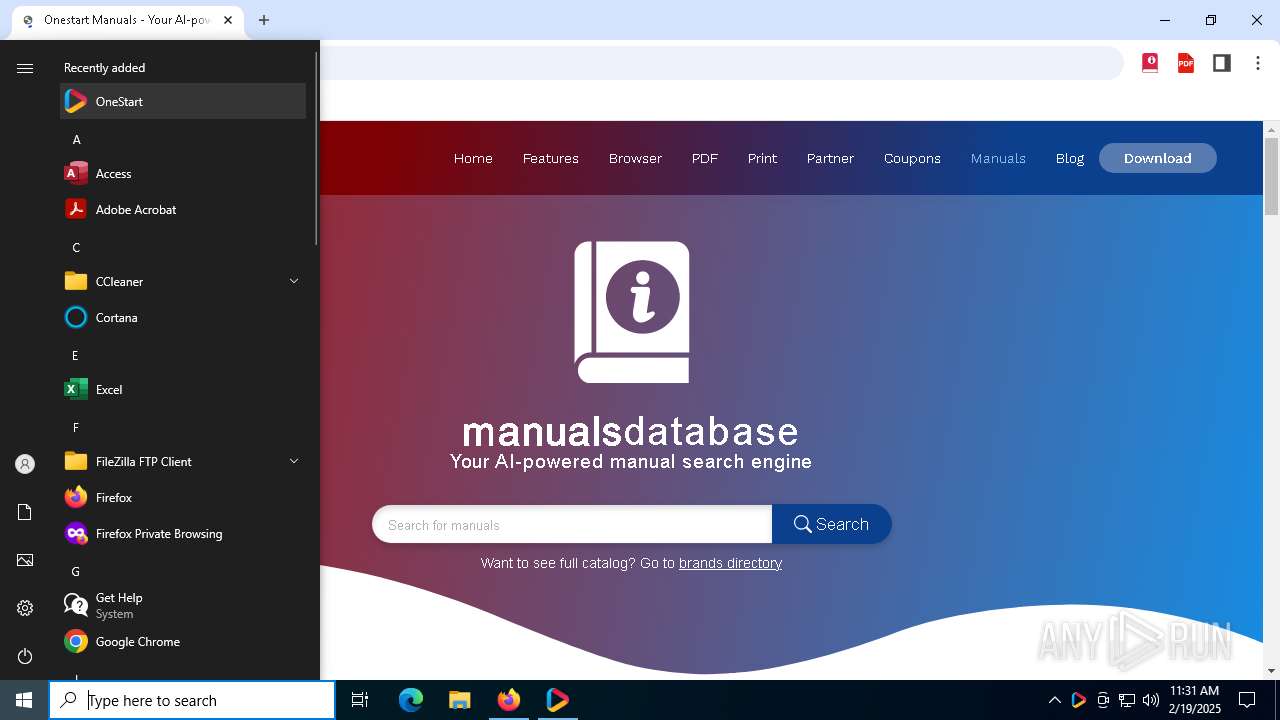Click the letter F group header

pyautogui.click(x=76, y=427)
